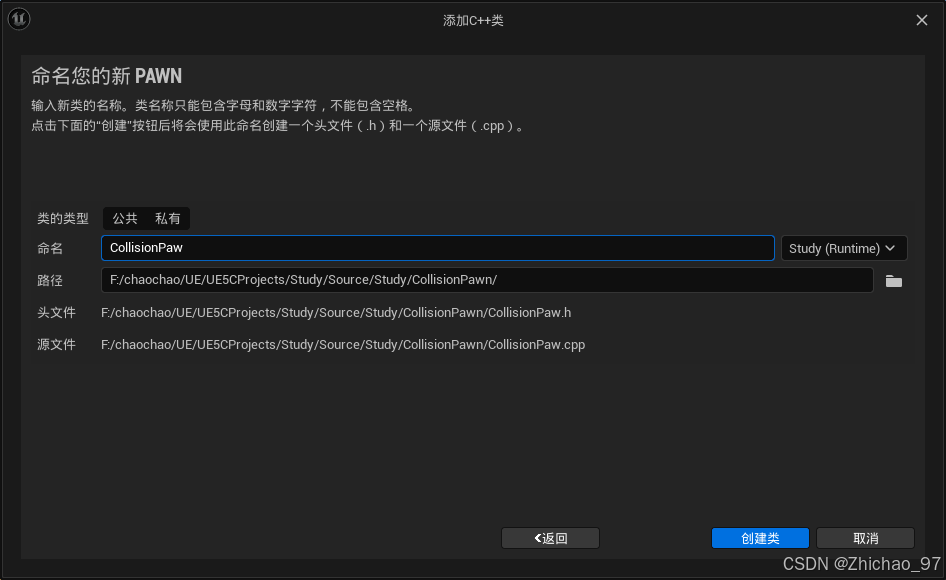Click the 源文件 label
Image resolution: width=946 pixels, height=580 pixels.
point(56,345)
